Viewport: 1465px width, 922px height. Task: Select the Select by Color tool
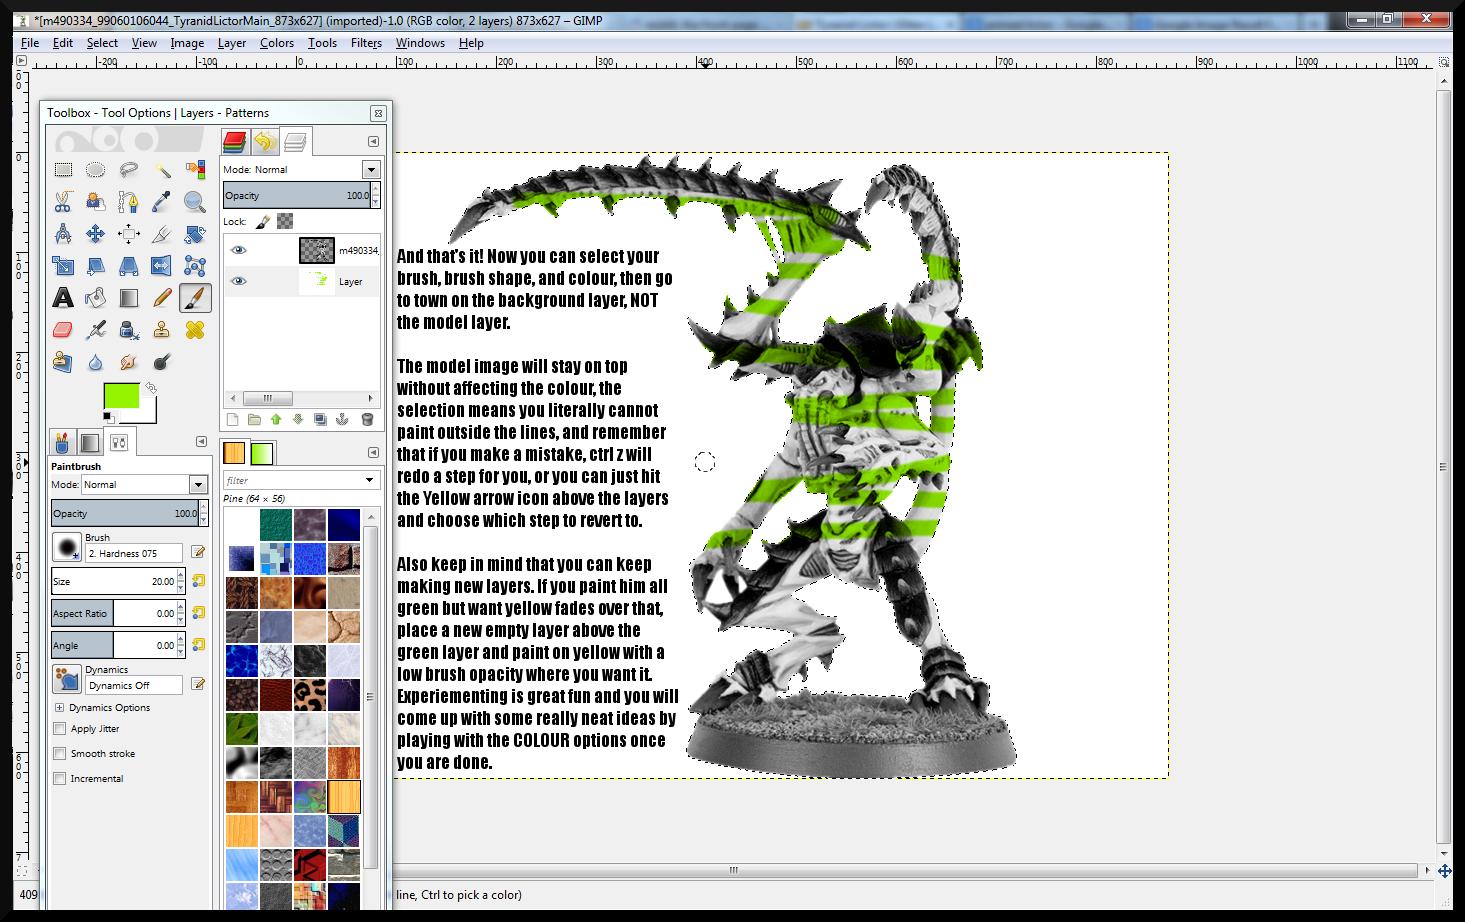tap(194, 170)
